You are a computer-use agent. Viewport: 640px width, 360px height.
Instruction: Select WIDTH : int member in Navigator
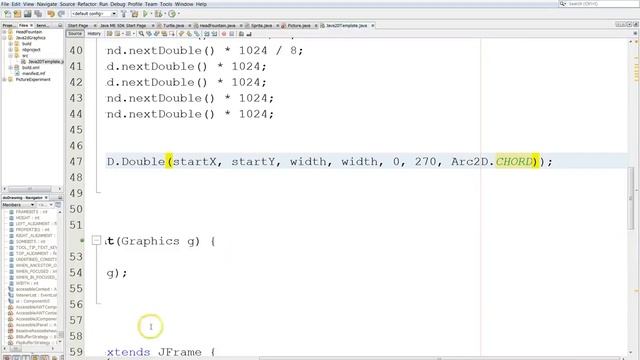[27, 283]
